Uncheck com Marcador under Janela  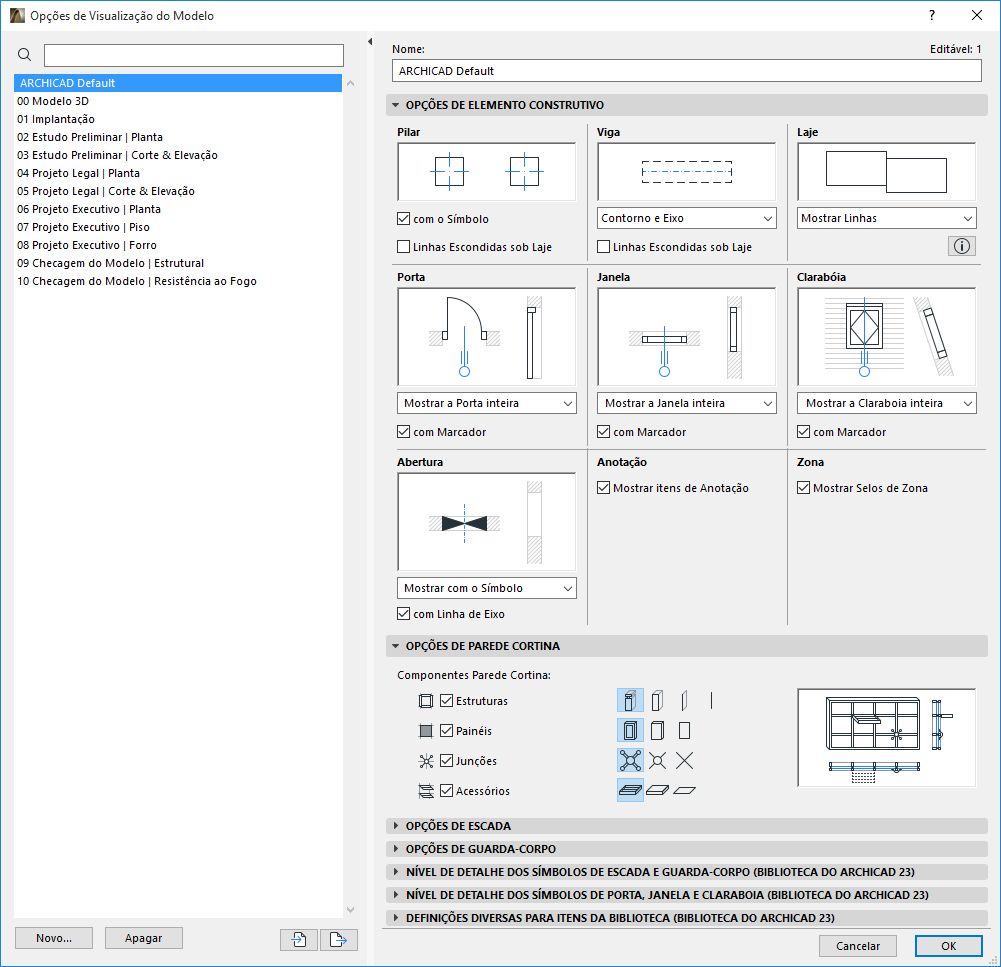tap(604, 431)
